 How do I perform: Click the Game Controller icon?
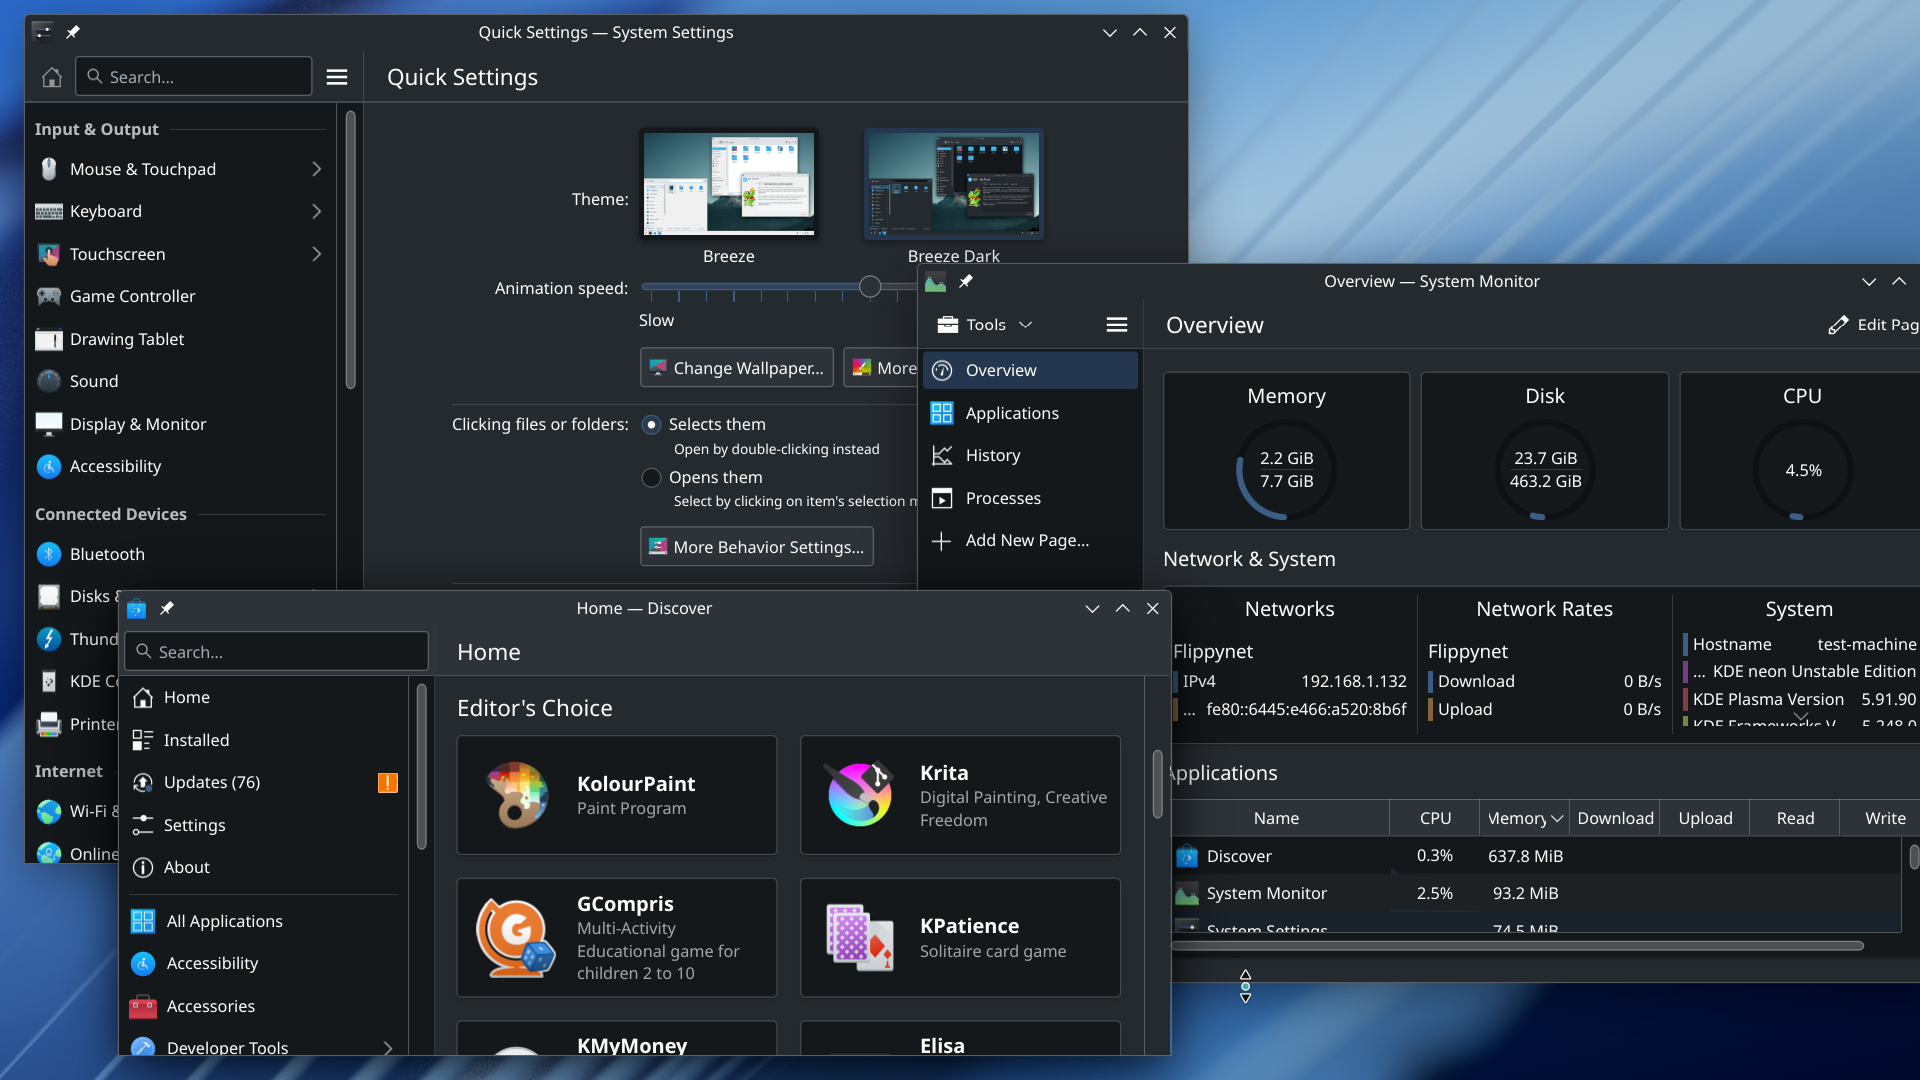click(49, 296)
